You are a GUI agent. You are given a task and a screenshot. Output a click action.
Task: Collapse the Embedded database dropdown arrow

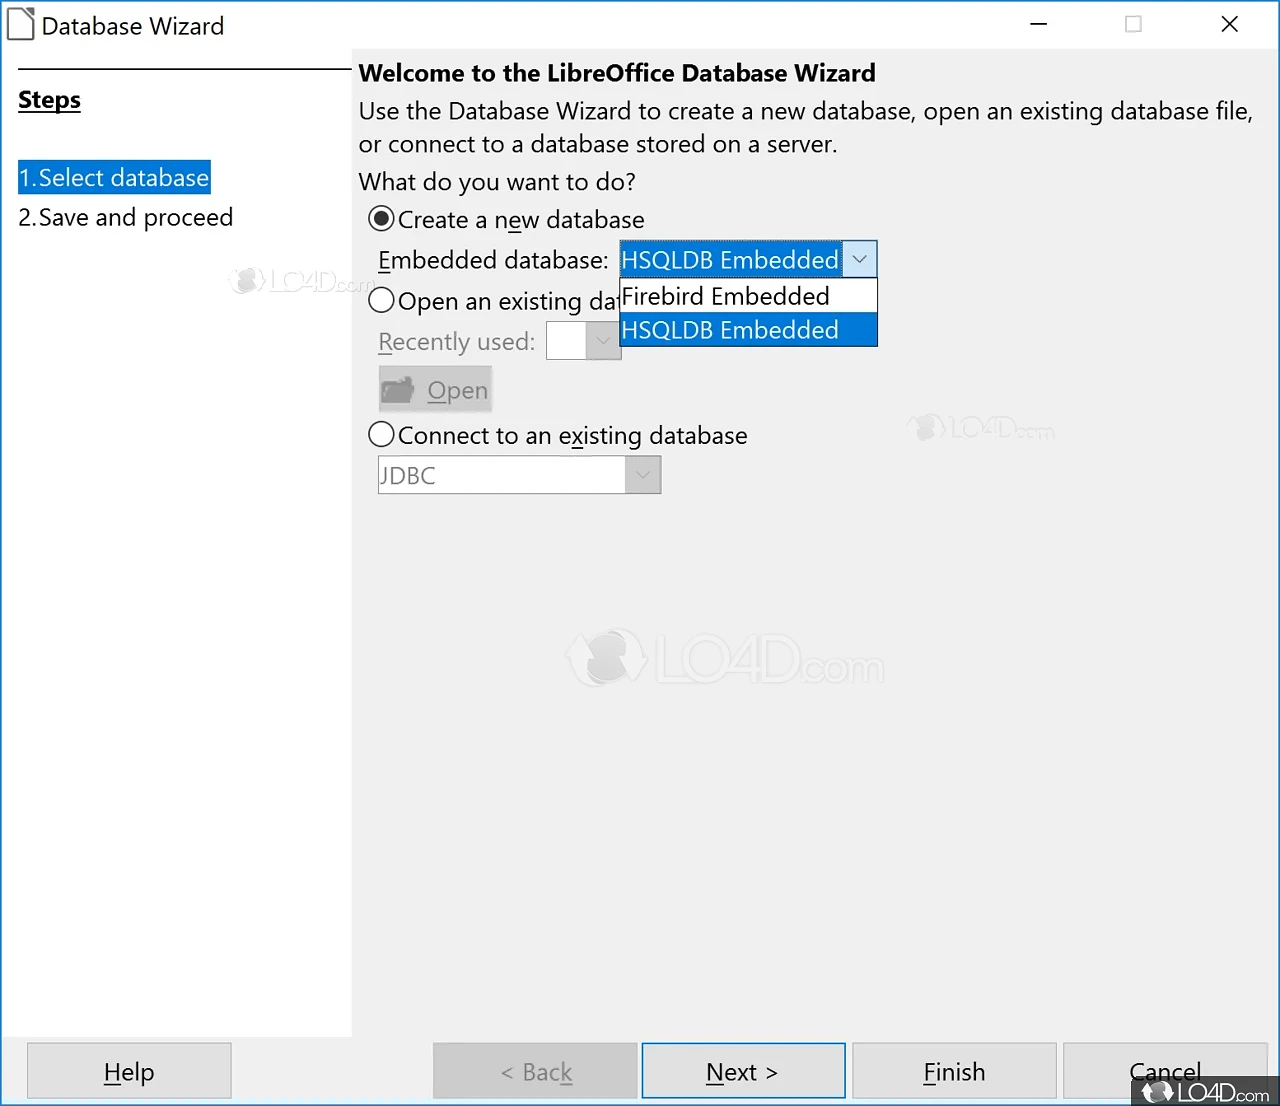(x=860, y=259)
